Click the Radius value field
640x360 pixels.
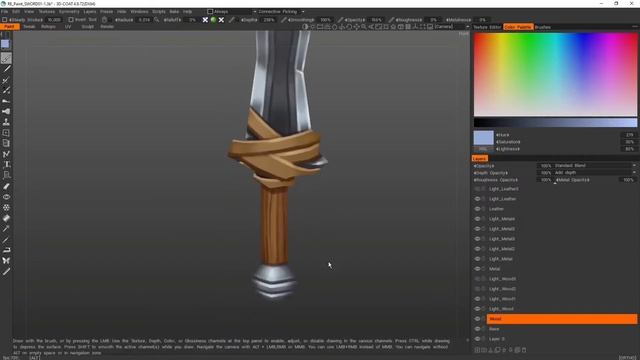[x=144, y=20]
